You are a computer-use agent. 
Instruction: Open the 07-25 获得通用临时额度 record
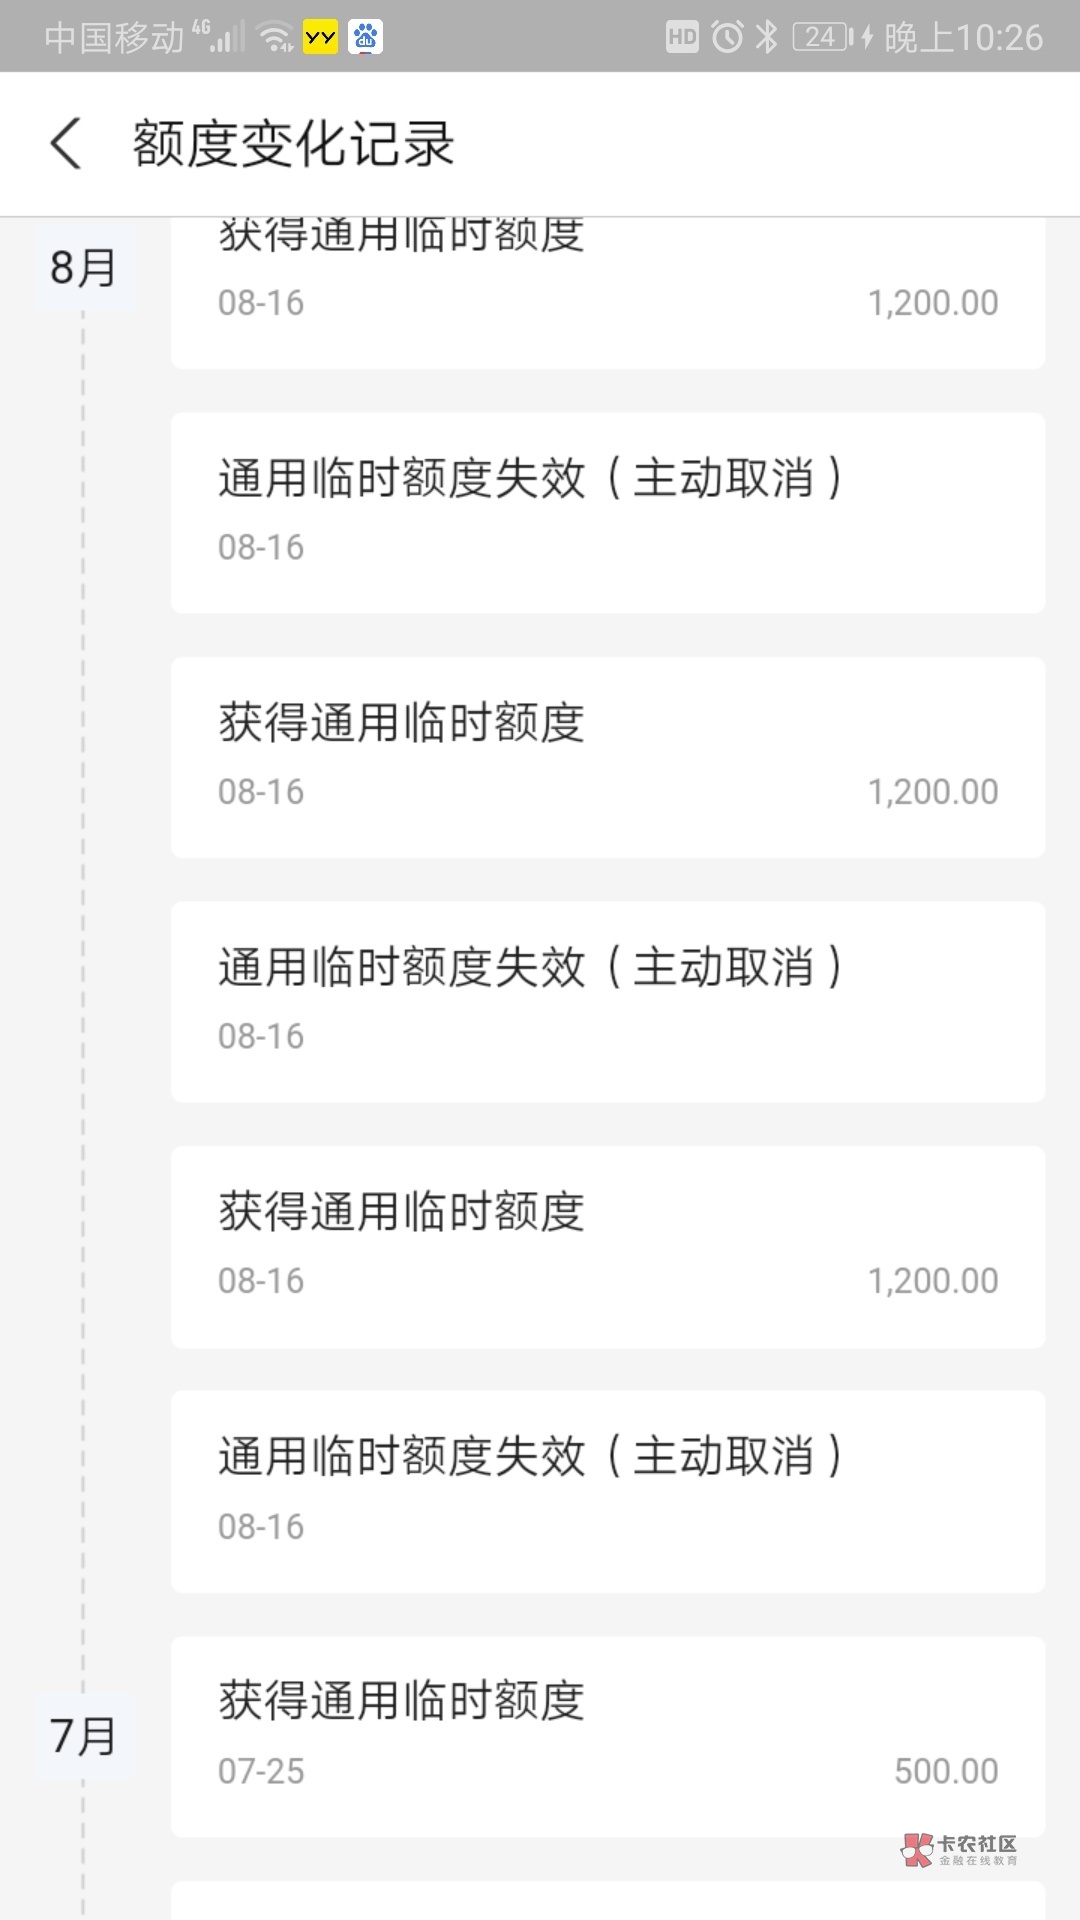pos(607,1736)
